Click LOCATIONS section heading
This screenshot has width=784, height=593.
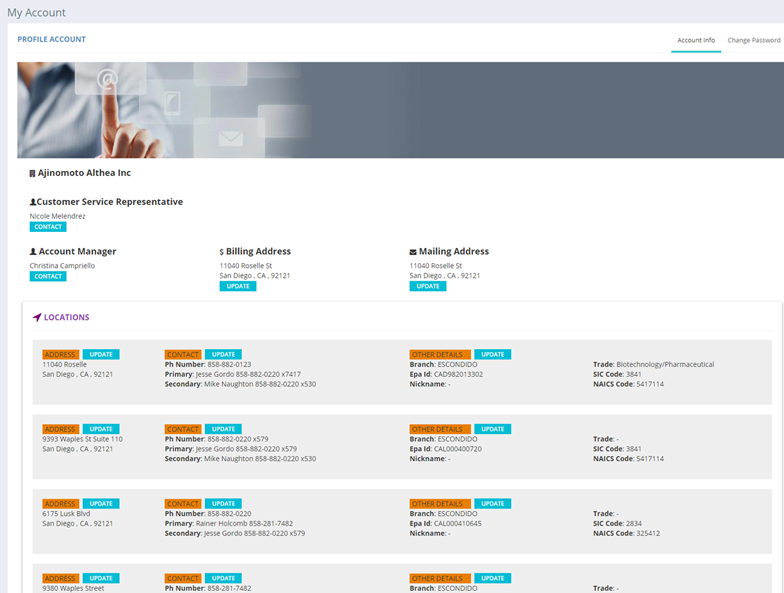pos(66,318)
